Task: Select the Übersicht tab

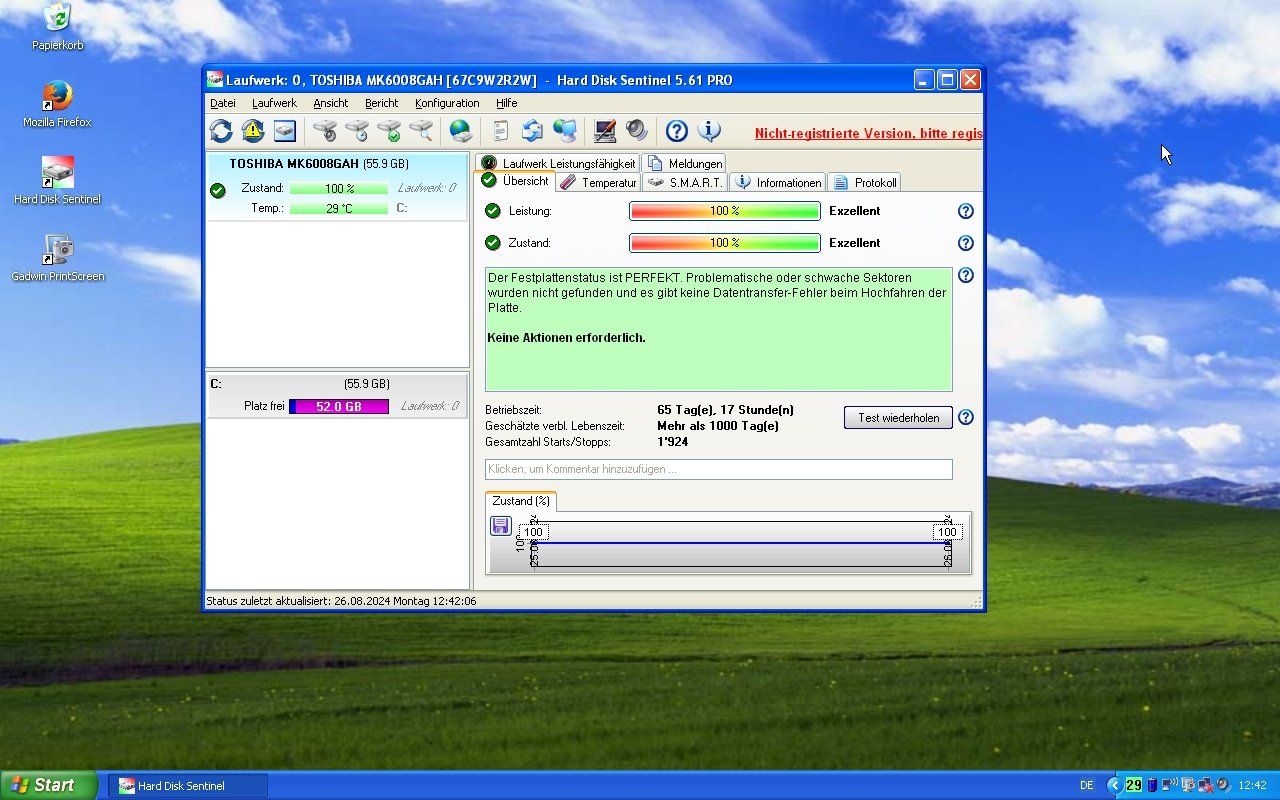Action: (514, 181)
